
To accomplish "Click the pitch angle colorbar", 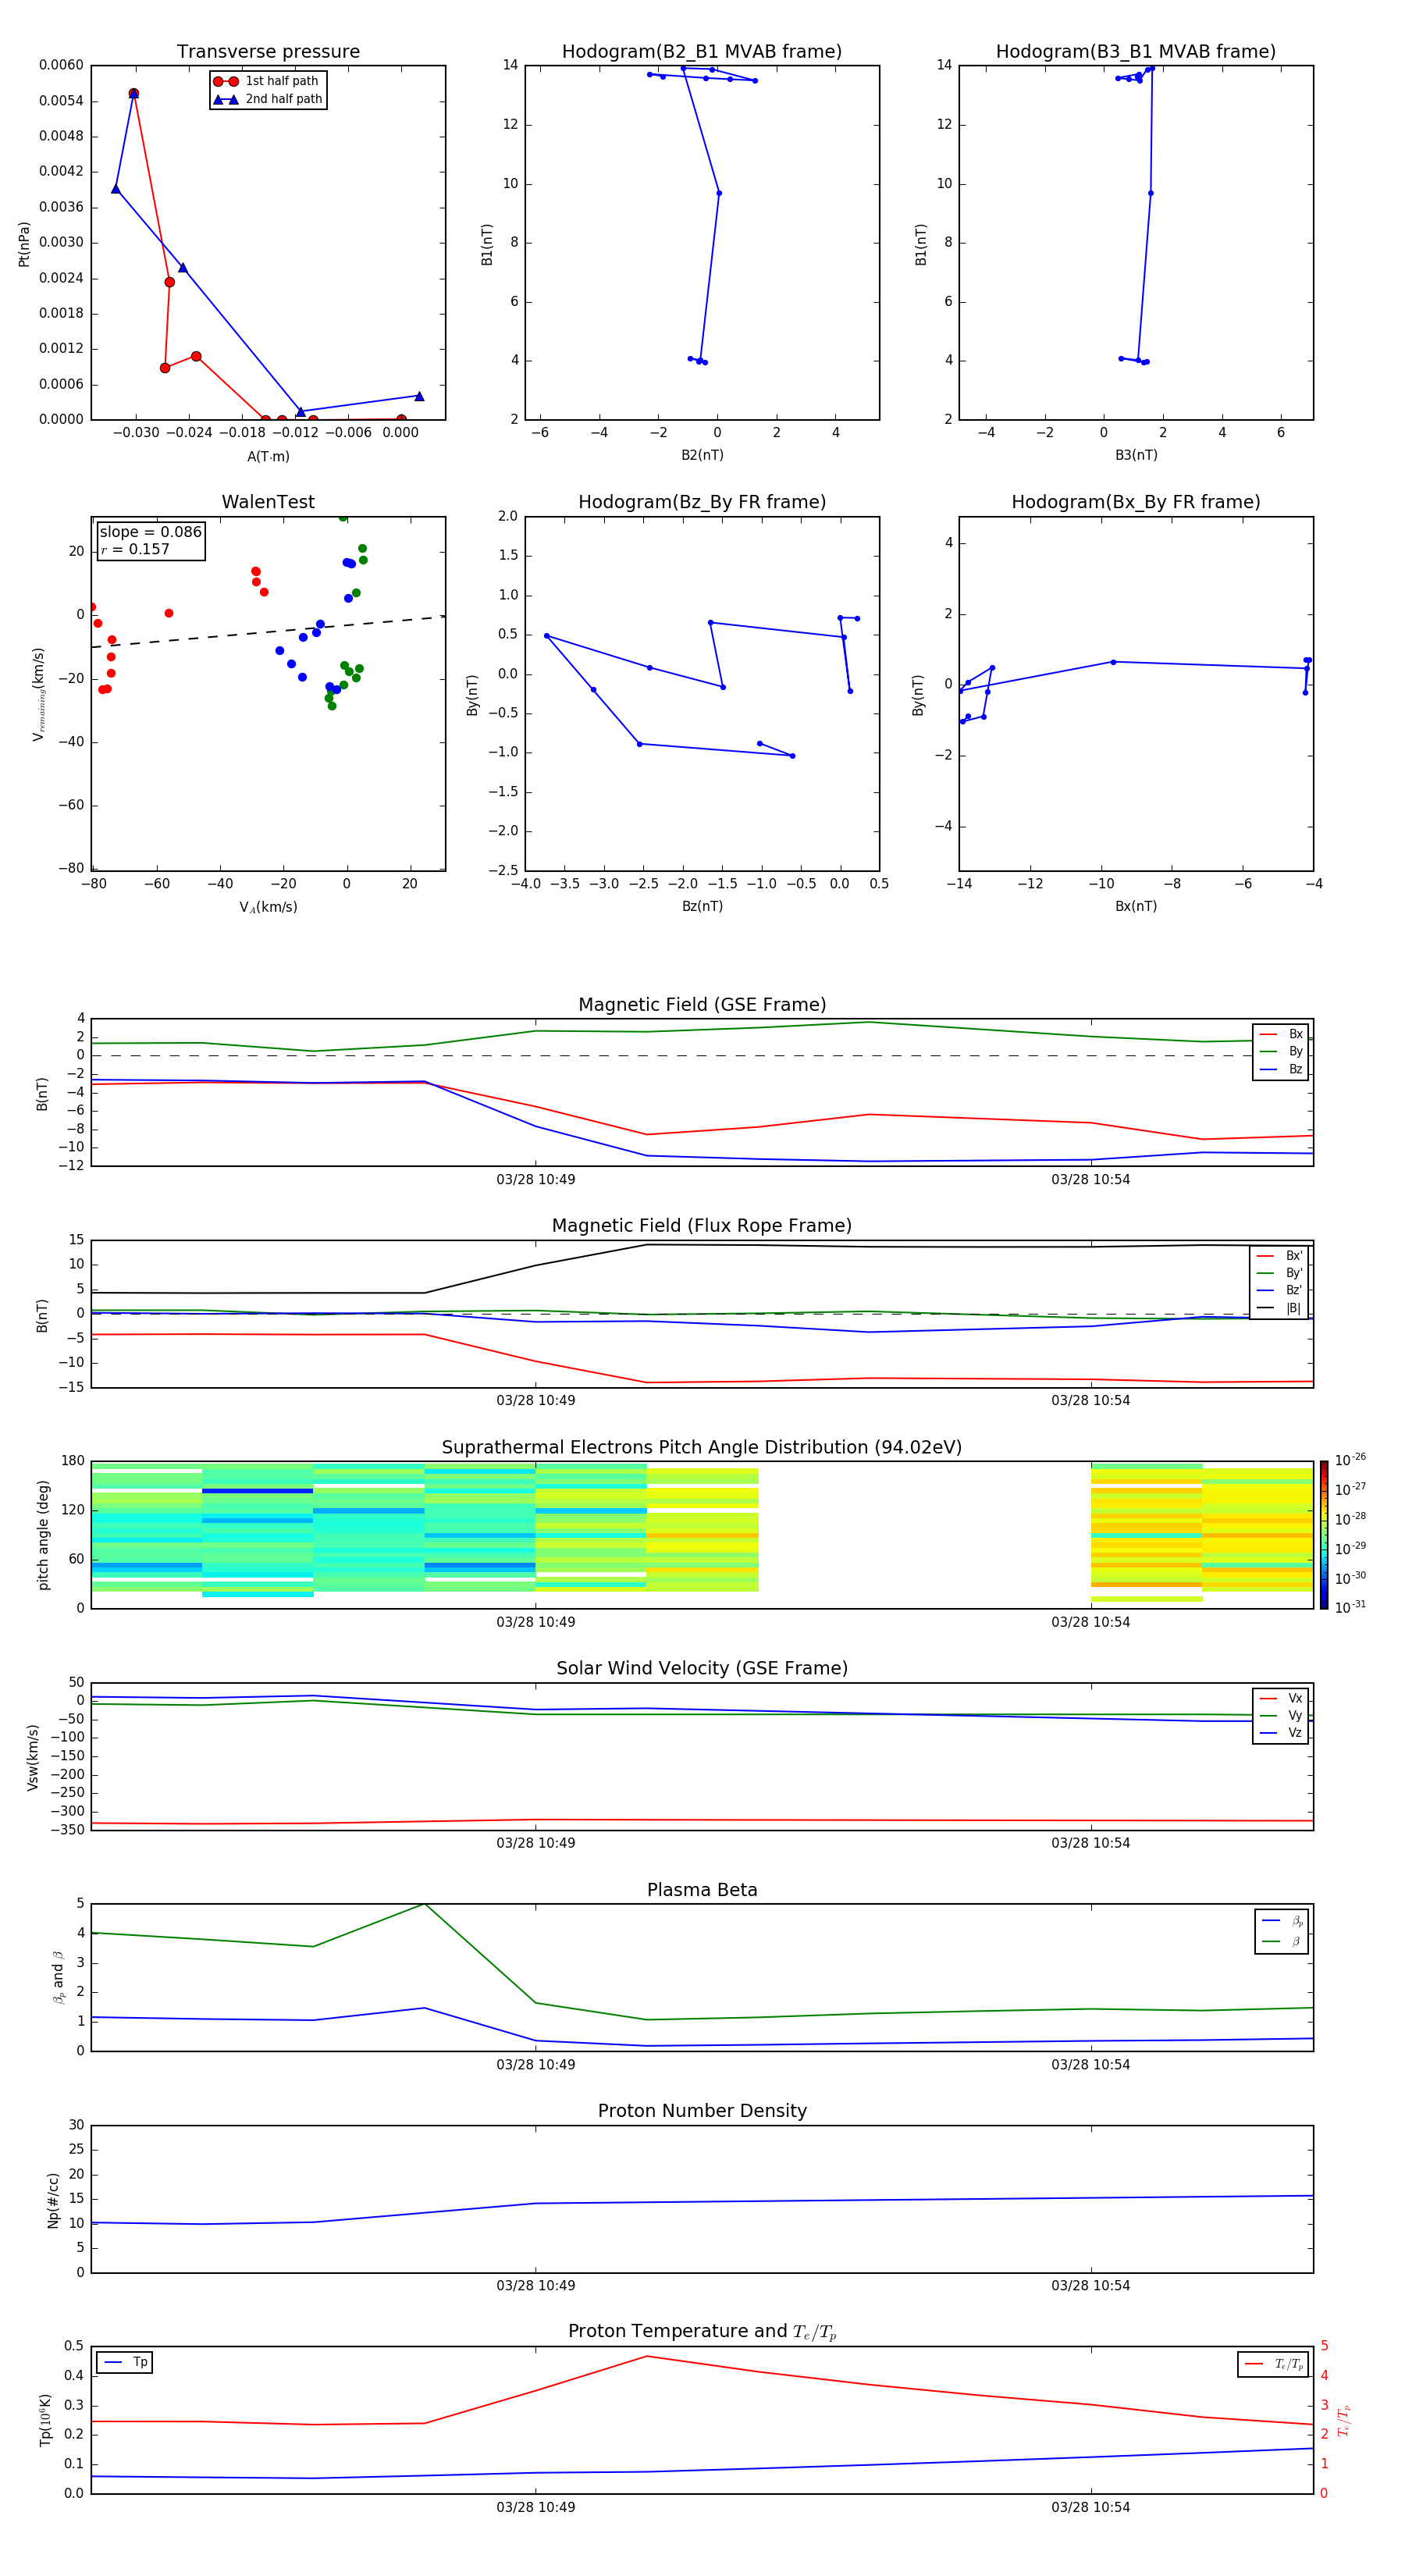I will tap(1324, 1535).
